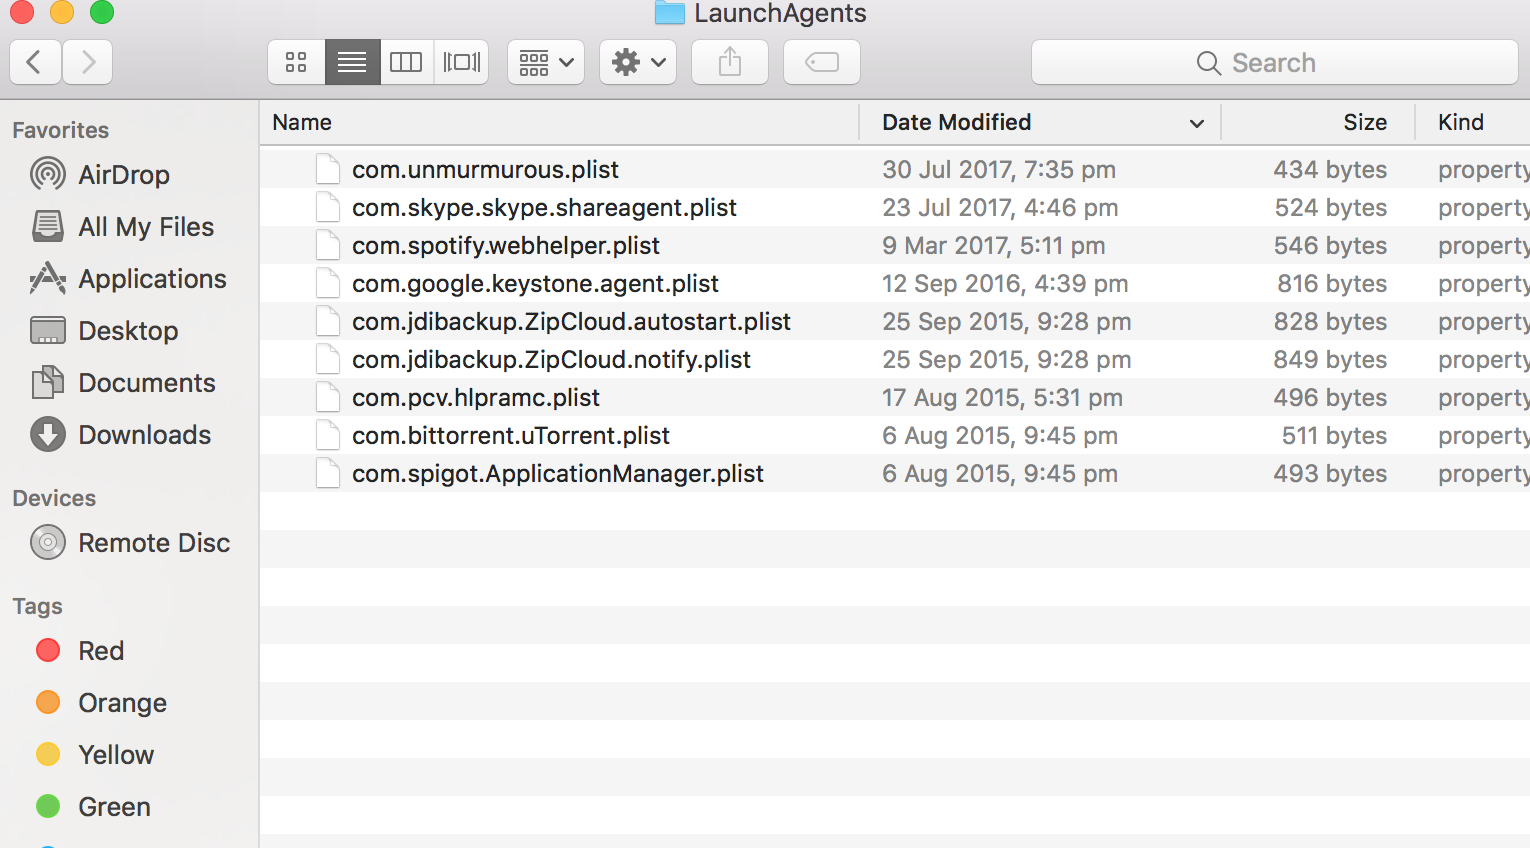The width and height of the screenshot is (1530, 848).
Task: Select the com.pcv.hlpramc.plist file icon
Action: click(328, 397)
